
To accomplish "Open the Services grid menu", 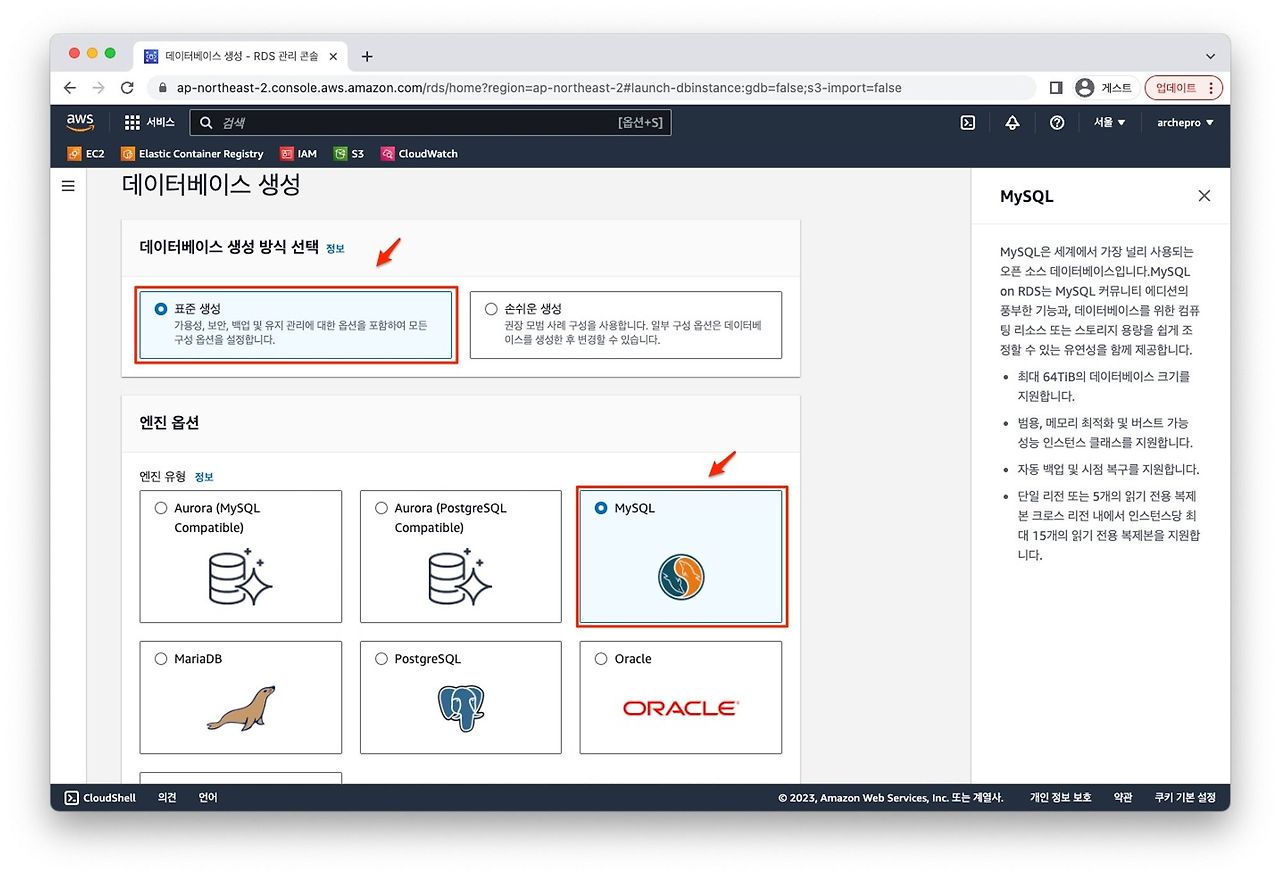I will 149,122.
